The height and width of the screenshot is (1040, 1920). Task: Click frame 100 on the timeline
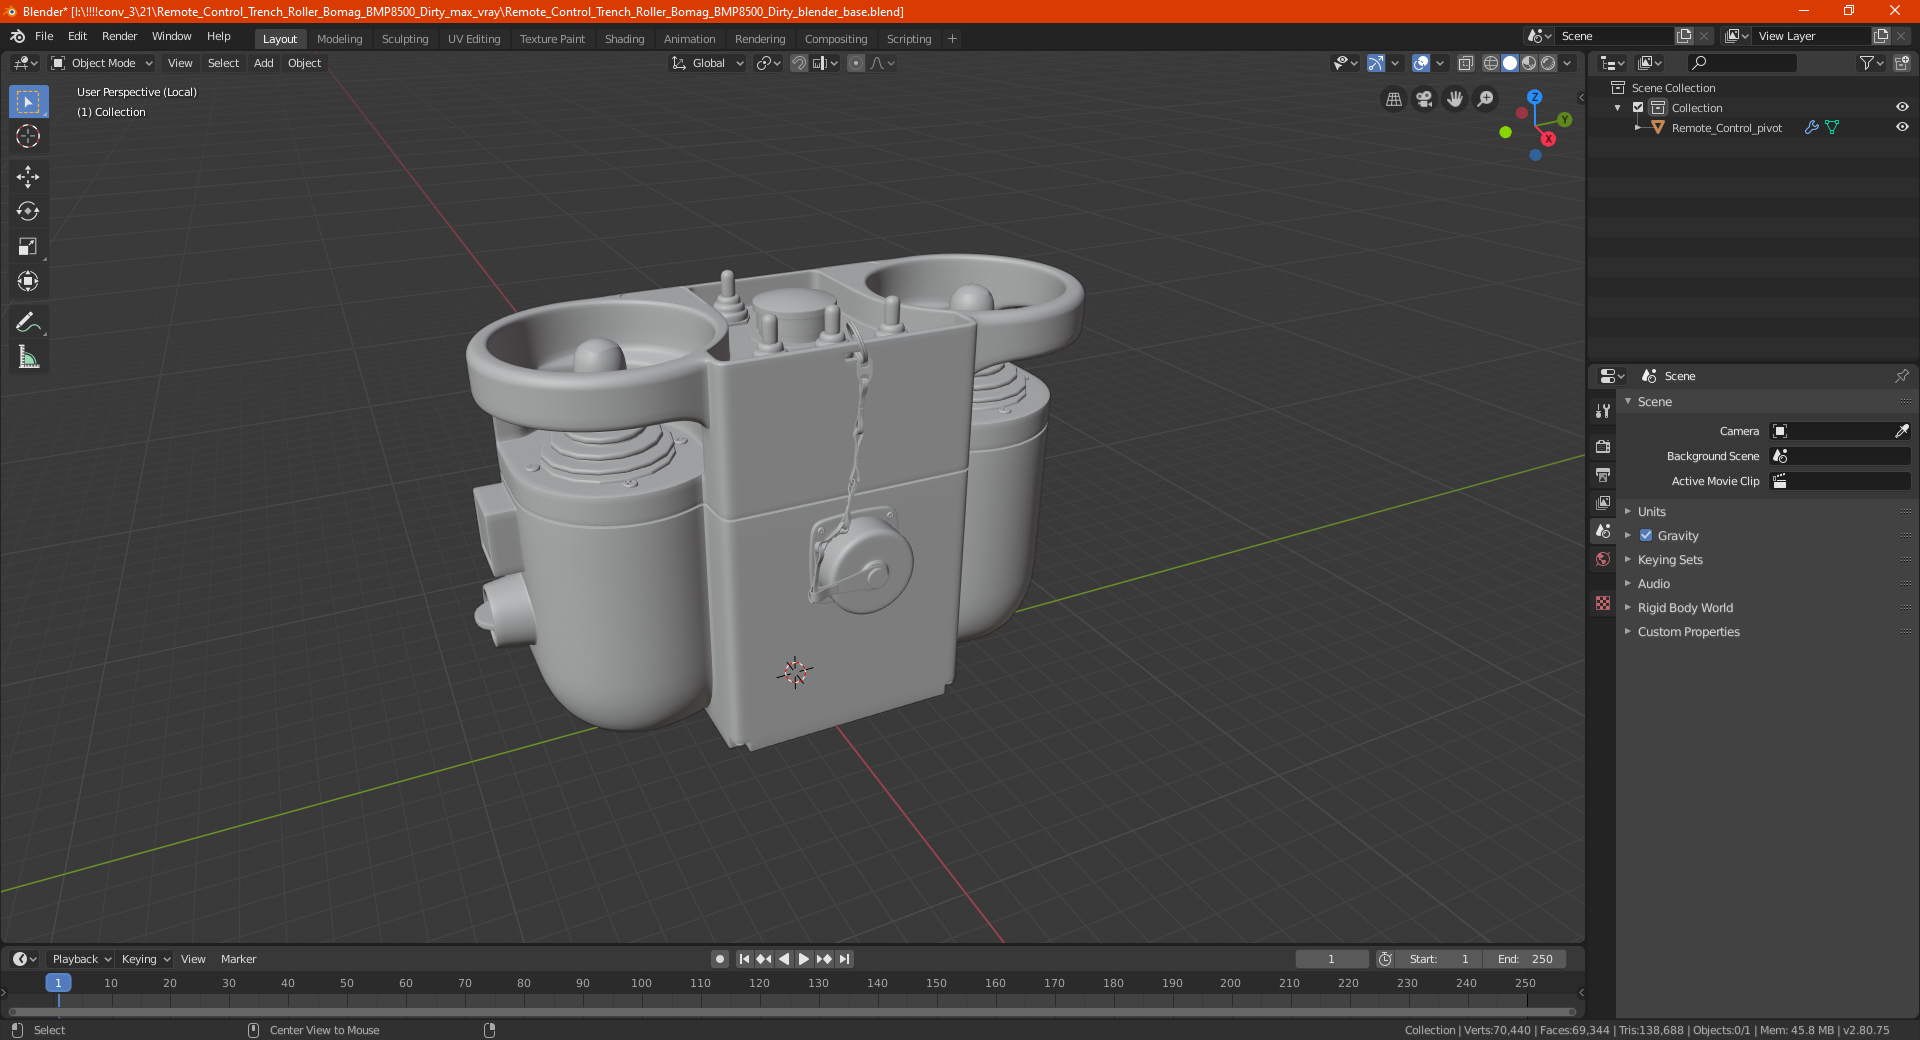[641, 984]
